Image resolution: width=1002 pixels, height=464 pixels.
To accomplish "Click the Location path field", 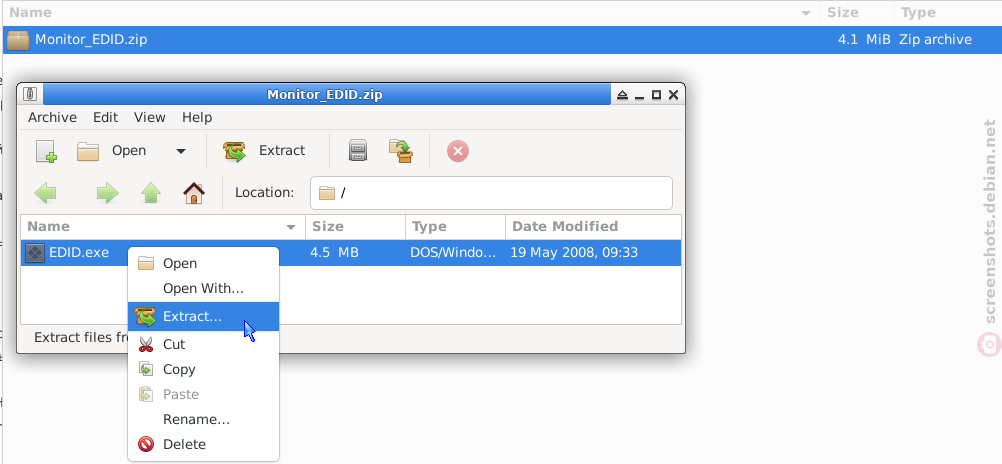I will tap(491, 193).
